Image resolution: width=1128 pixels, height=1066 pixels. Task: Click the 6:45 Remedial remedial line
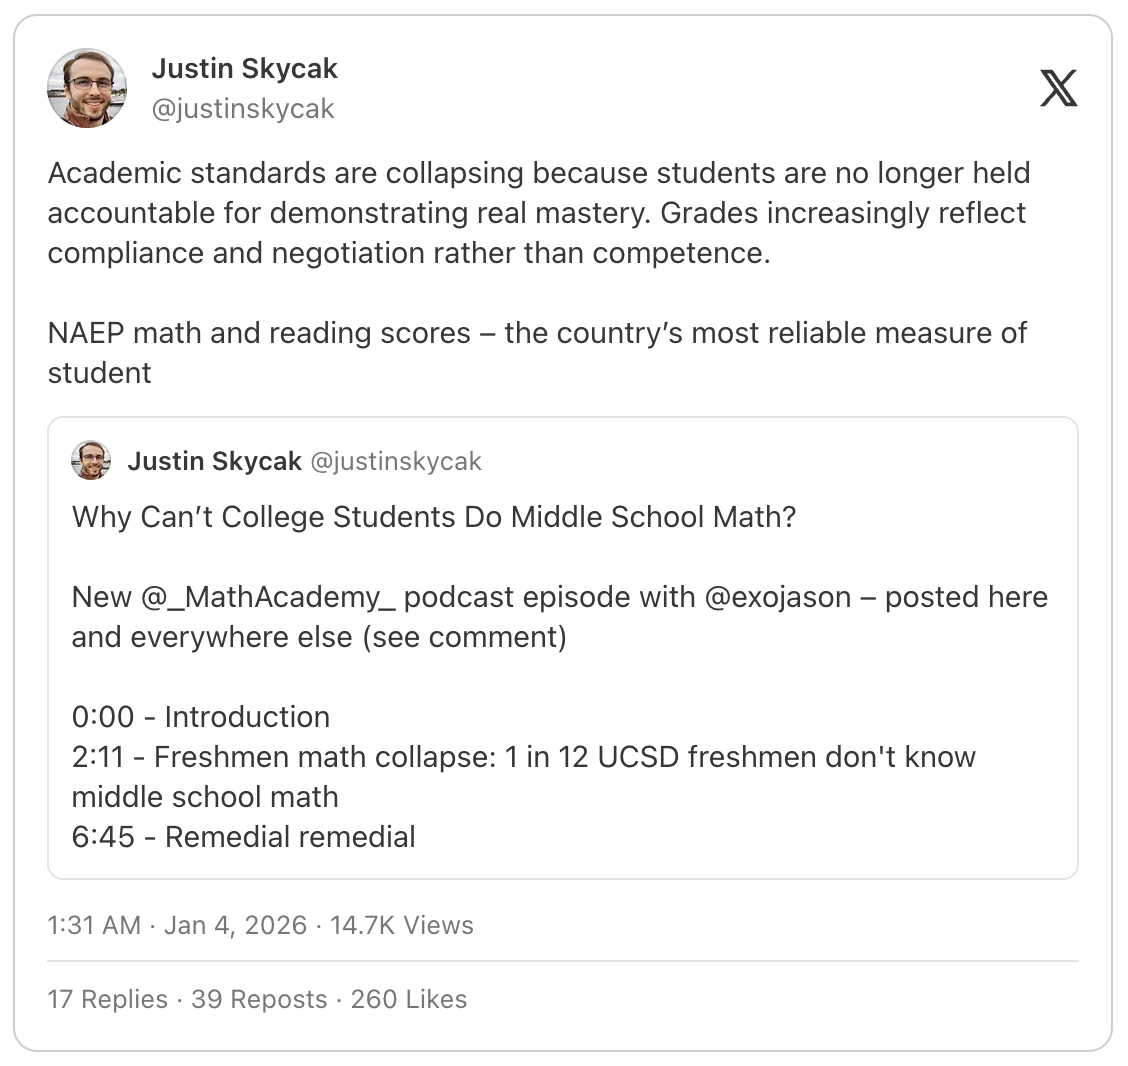(243, 837)
